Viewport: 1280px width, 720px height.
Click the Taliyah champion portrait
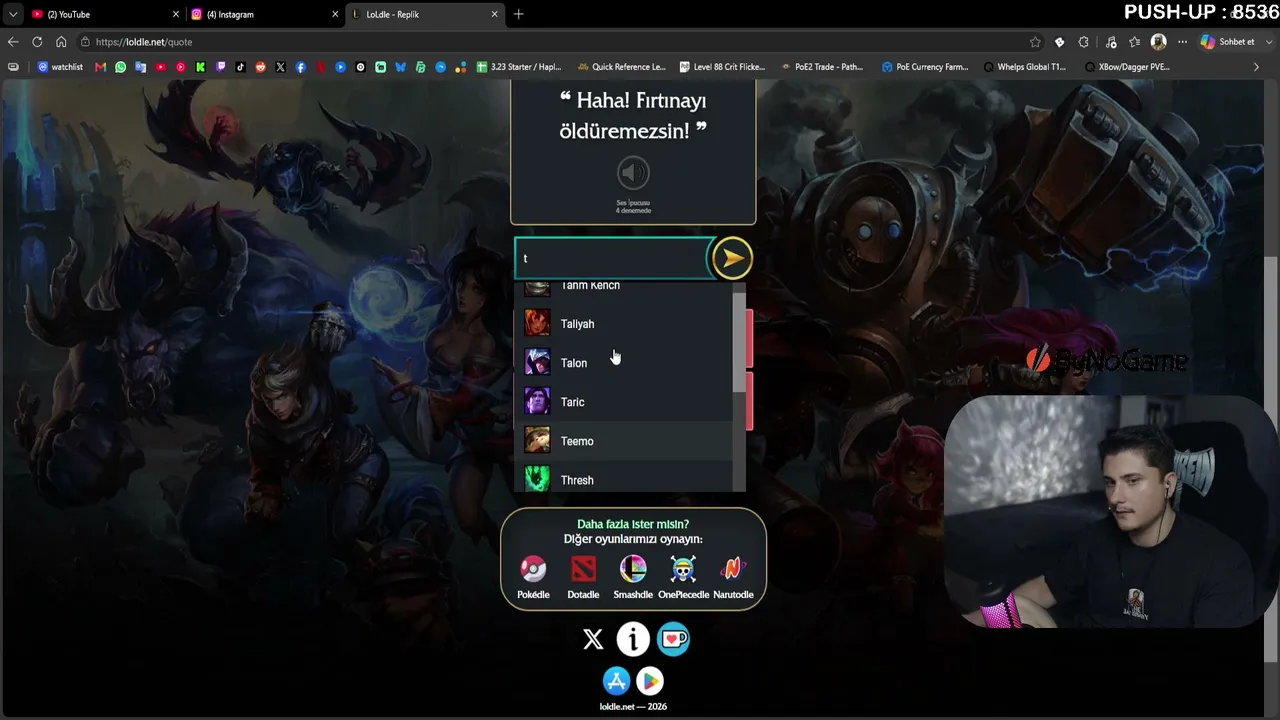[537, 323]
